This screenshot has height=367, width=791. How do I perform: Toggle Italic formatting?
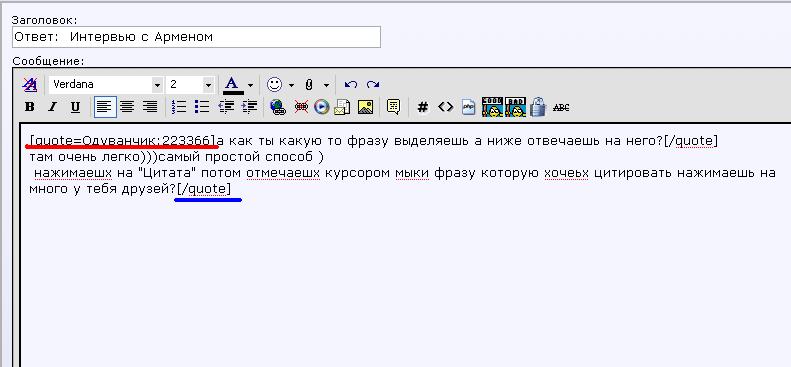point(52,107)
